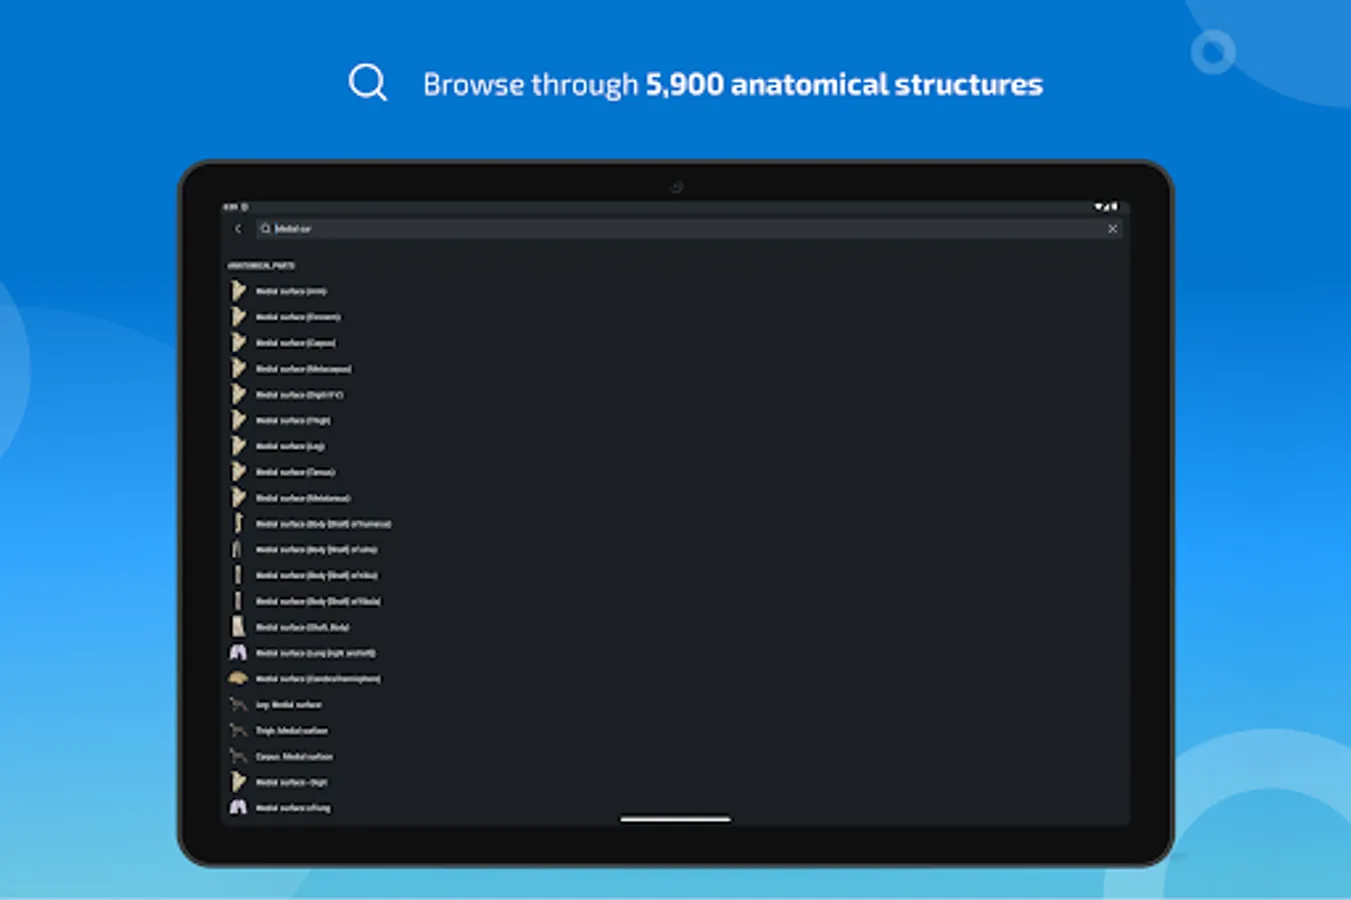Select the humerus bone icon in results
This screenshot has height=900, width=1351.
(238, 524)
